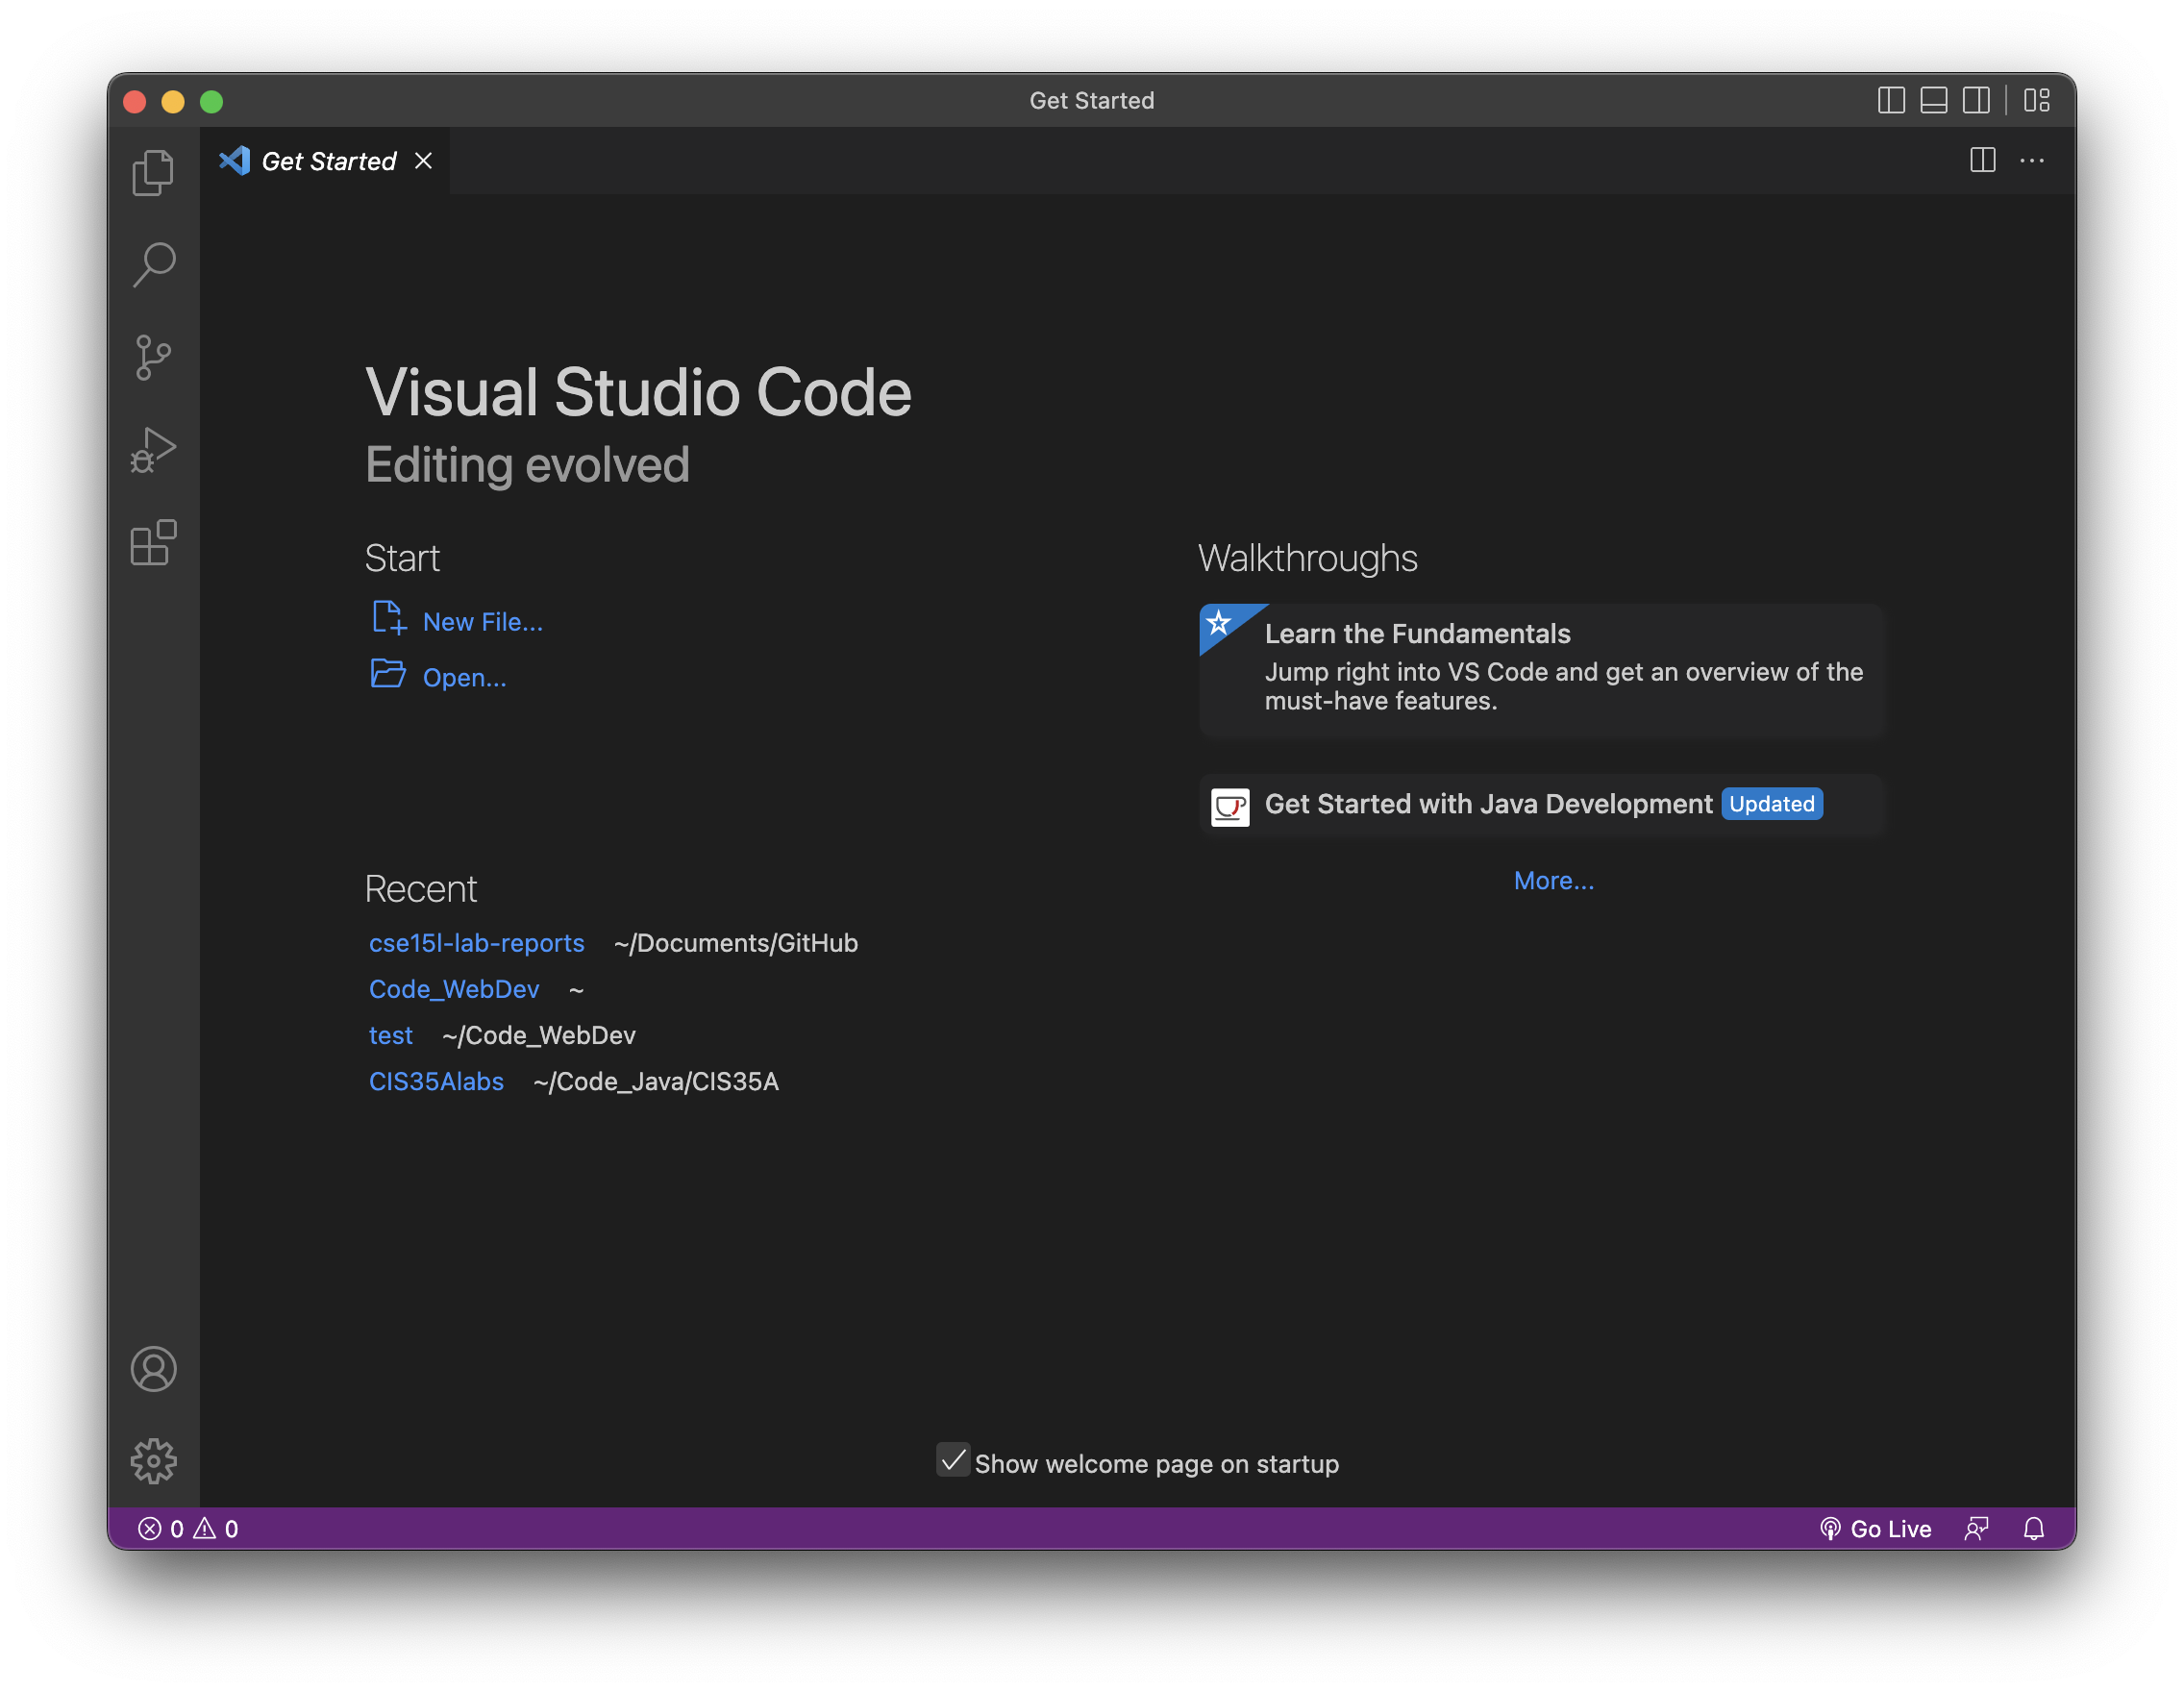Toggle the secondary sidebar layout icon

(1975, 100)
